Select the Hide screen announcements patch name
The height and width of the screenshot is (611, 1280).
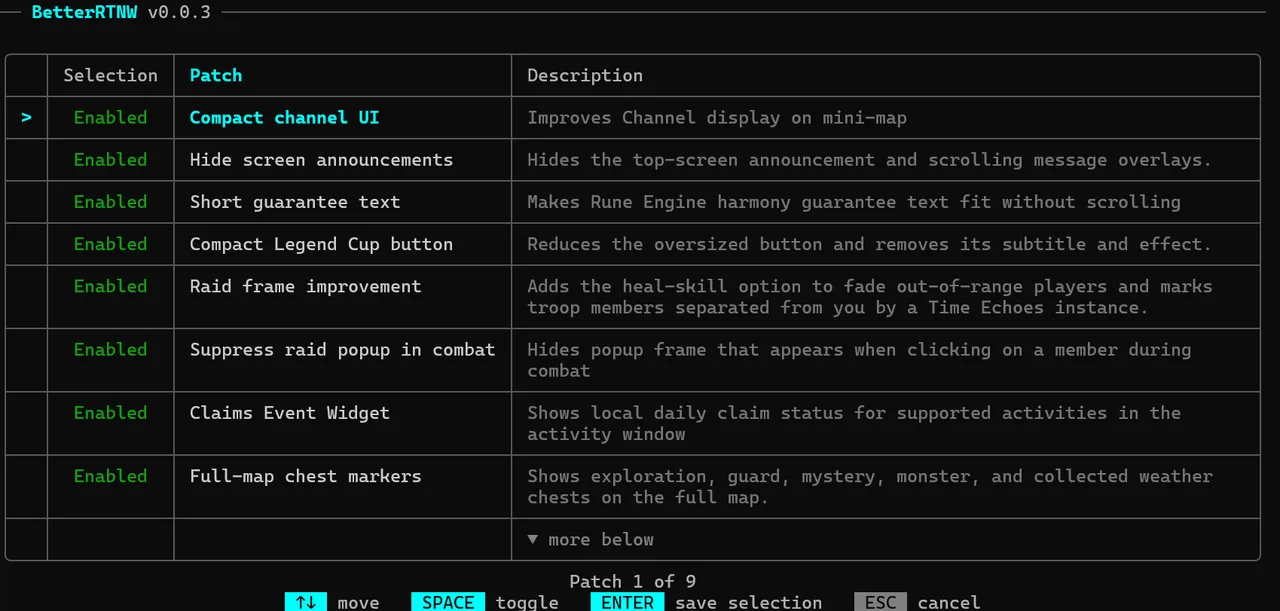pos(321,159)
